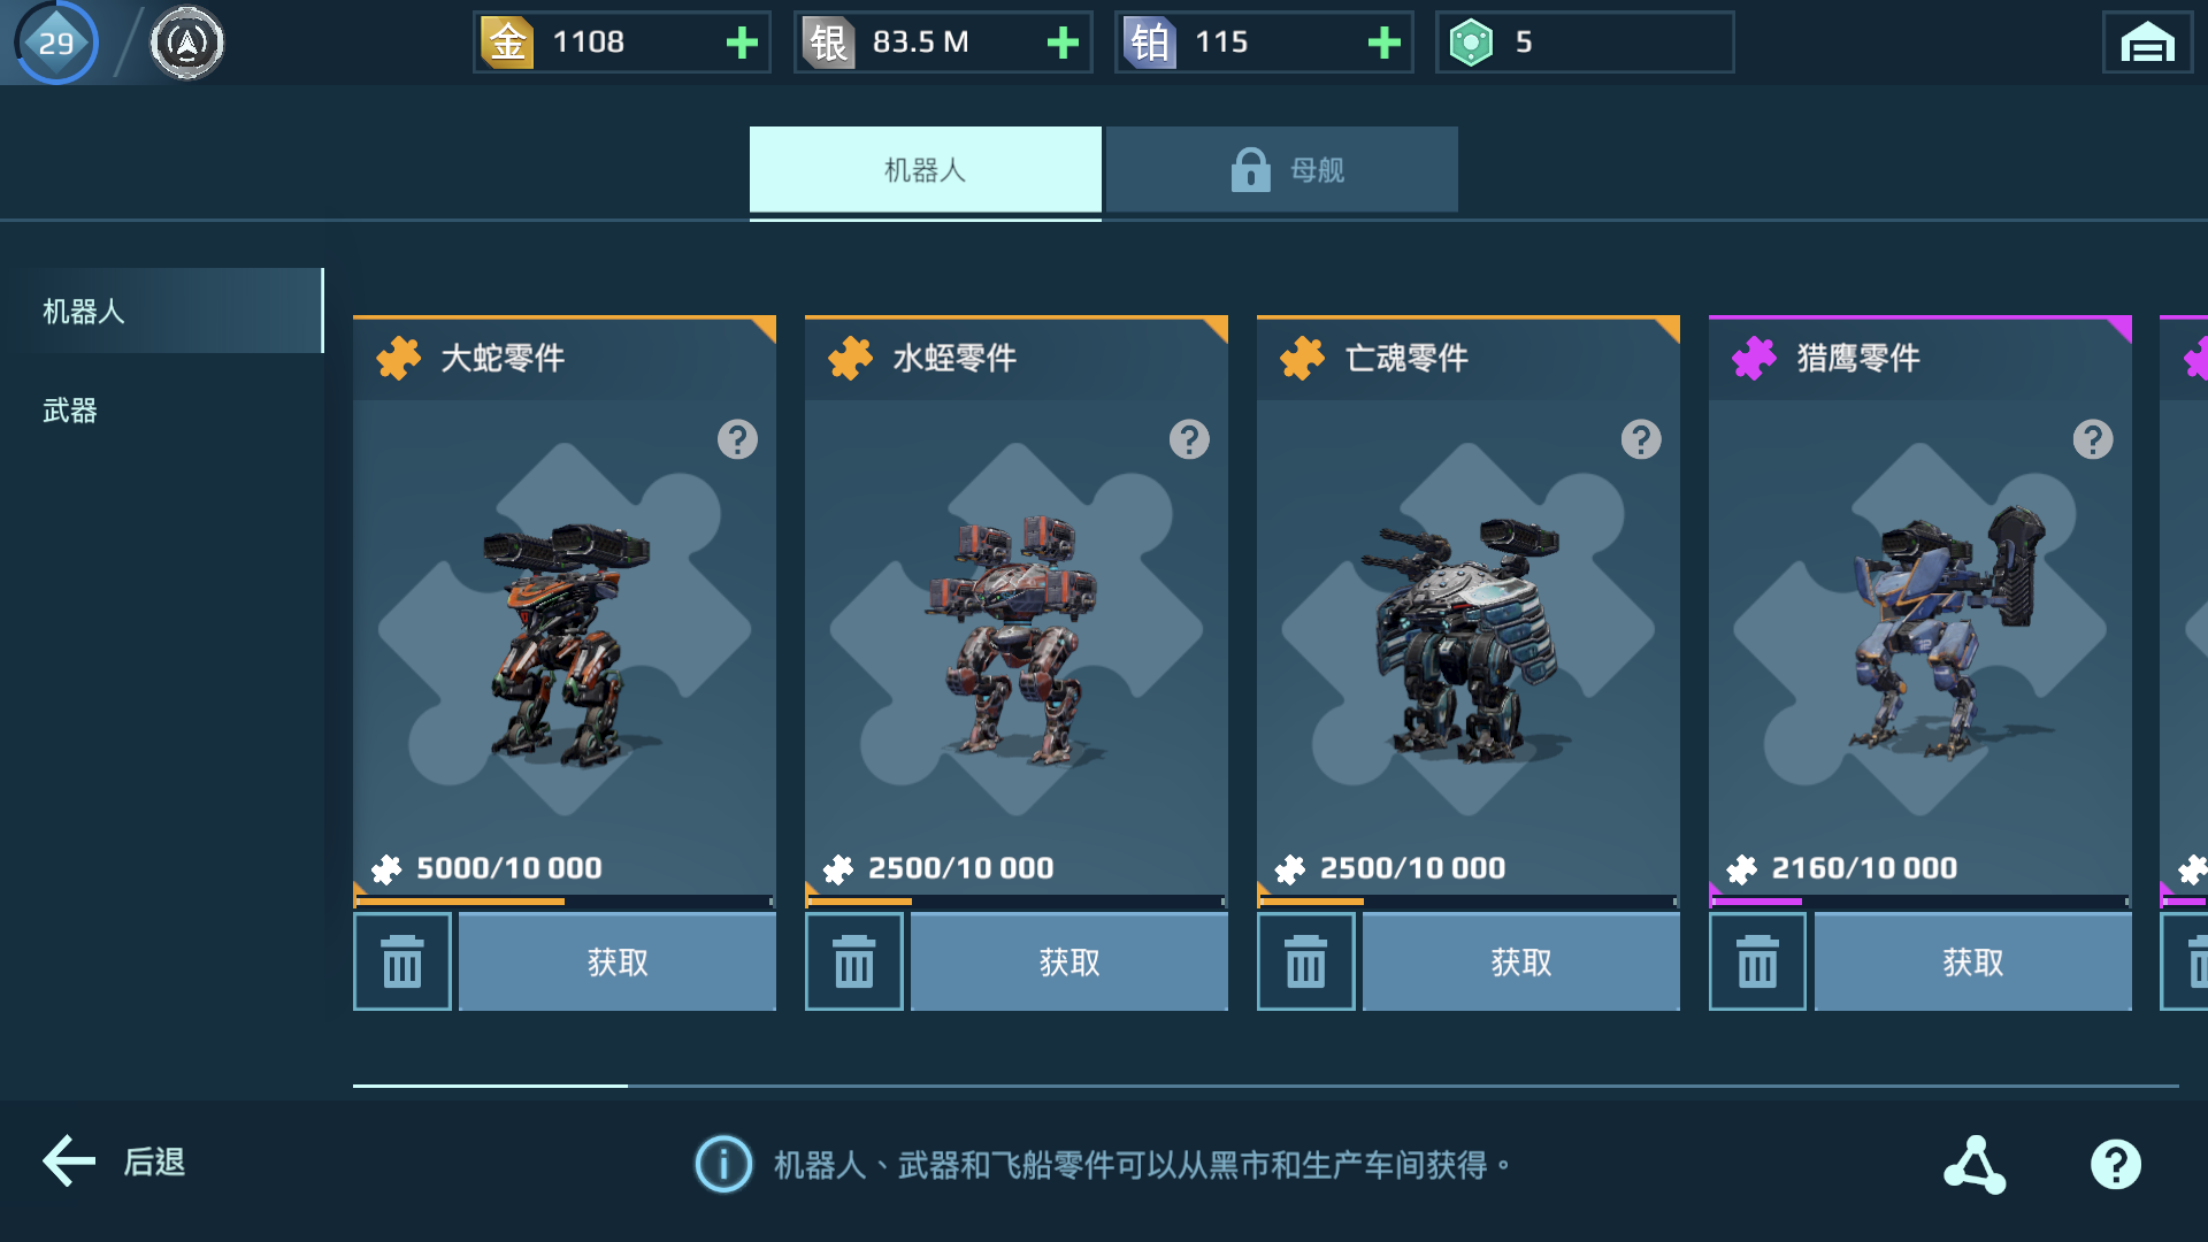Add silver with plus next to 83.5 M
Screen dimensions: 2208x1242
(1062, 43)
